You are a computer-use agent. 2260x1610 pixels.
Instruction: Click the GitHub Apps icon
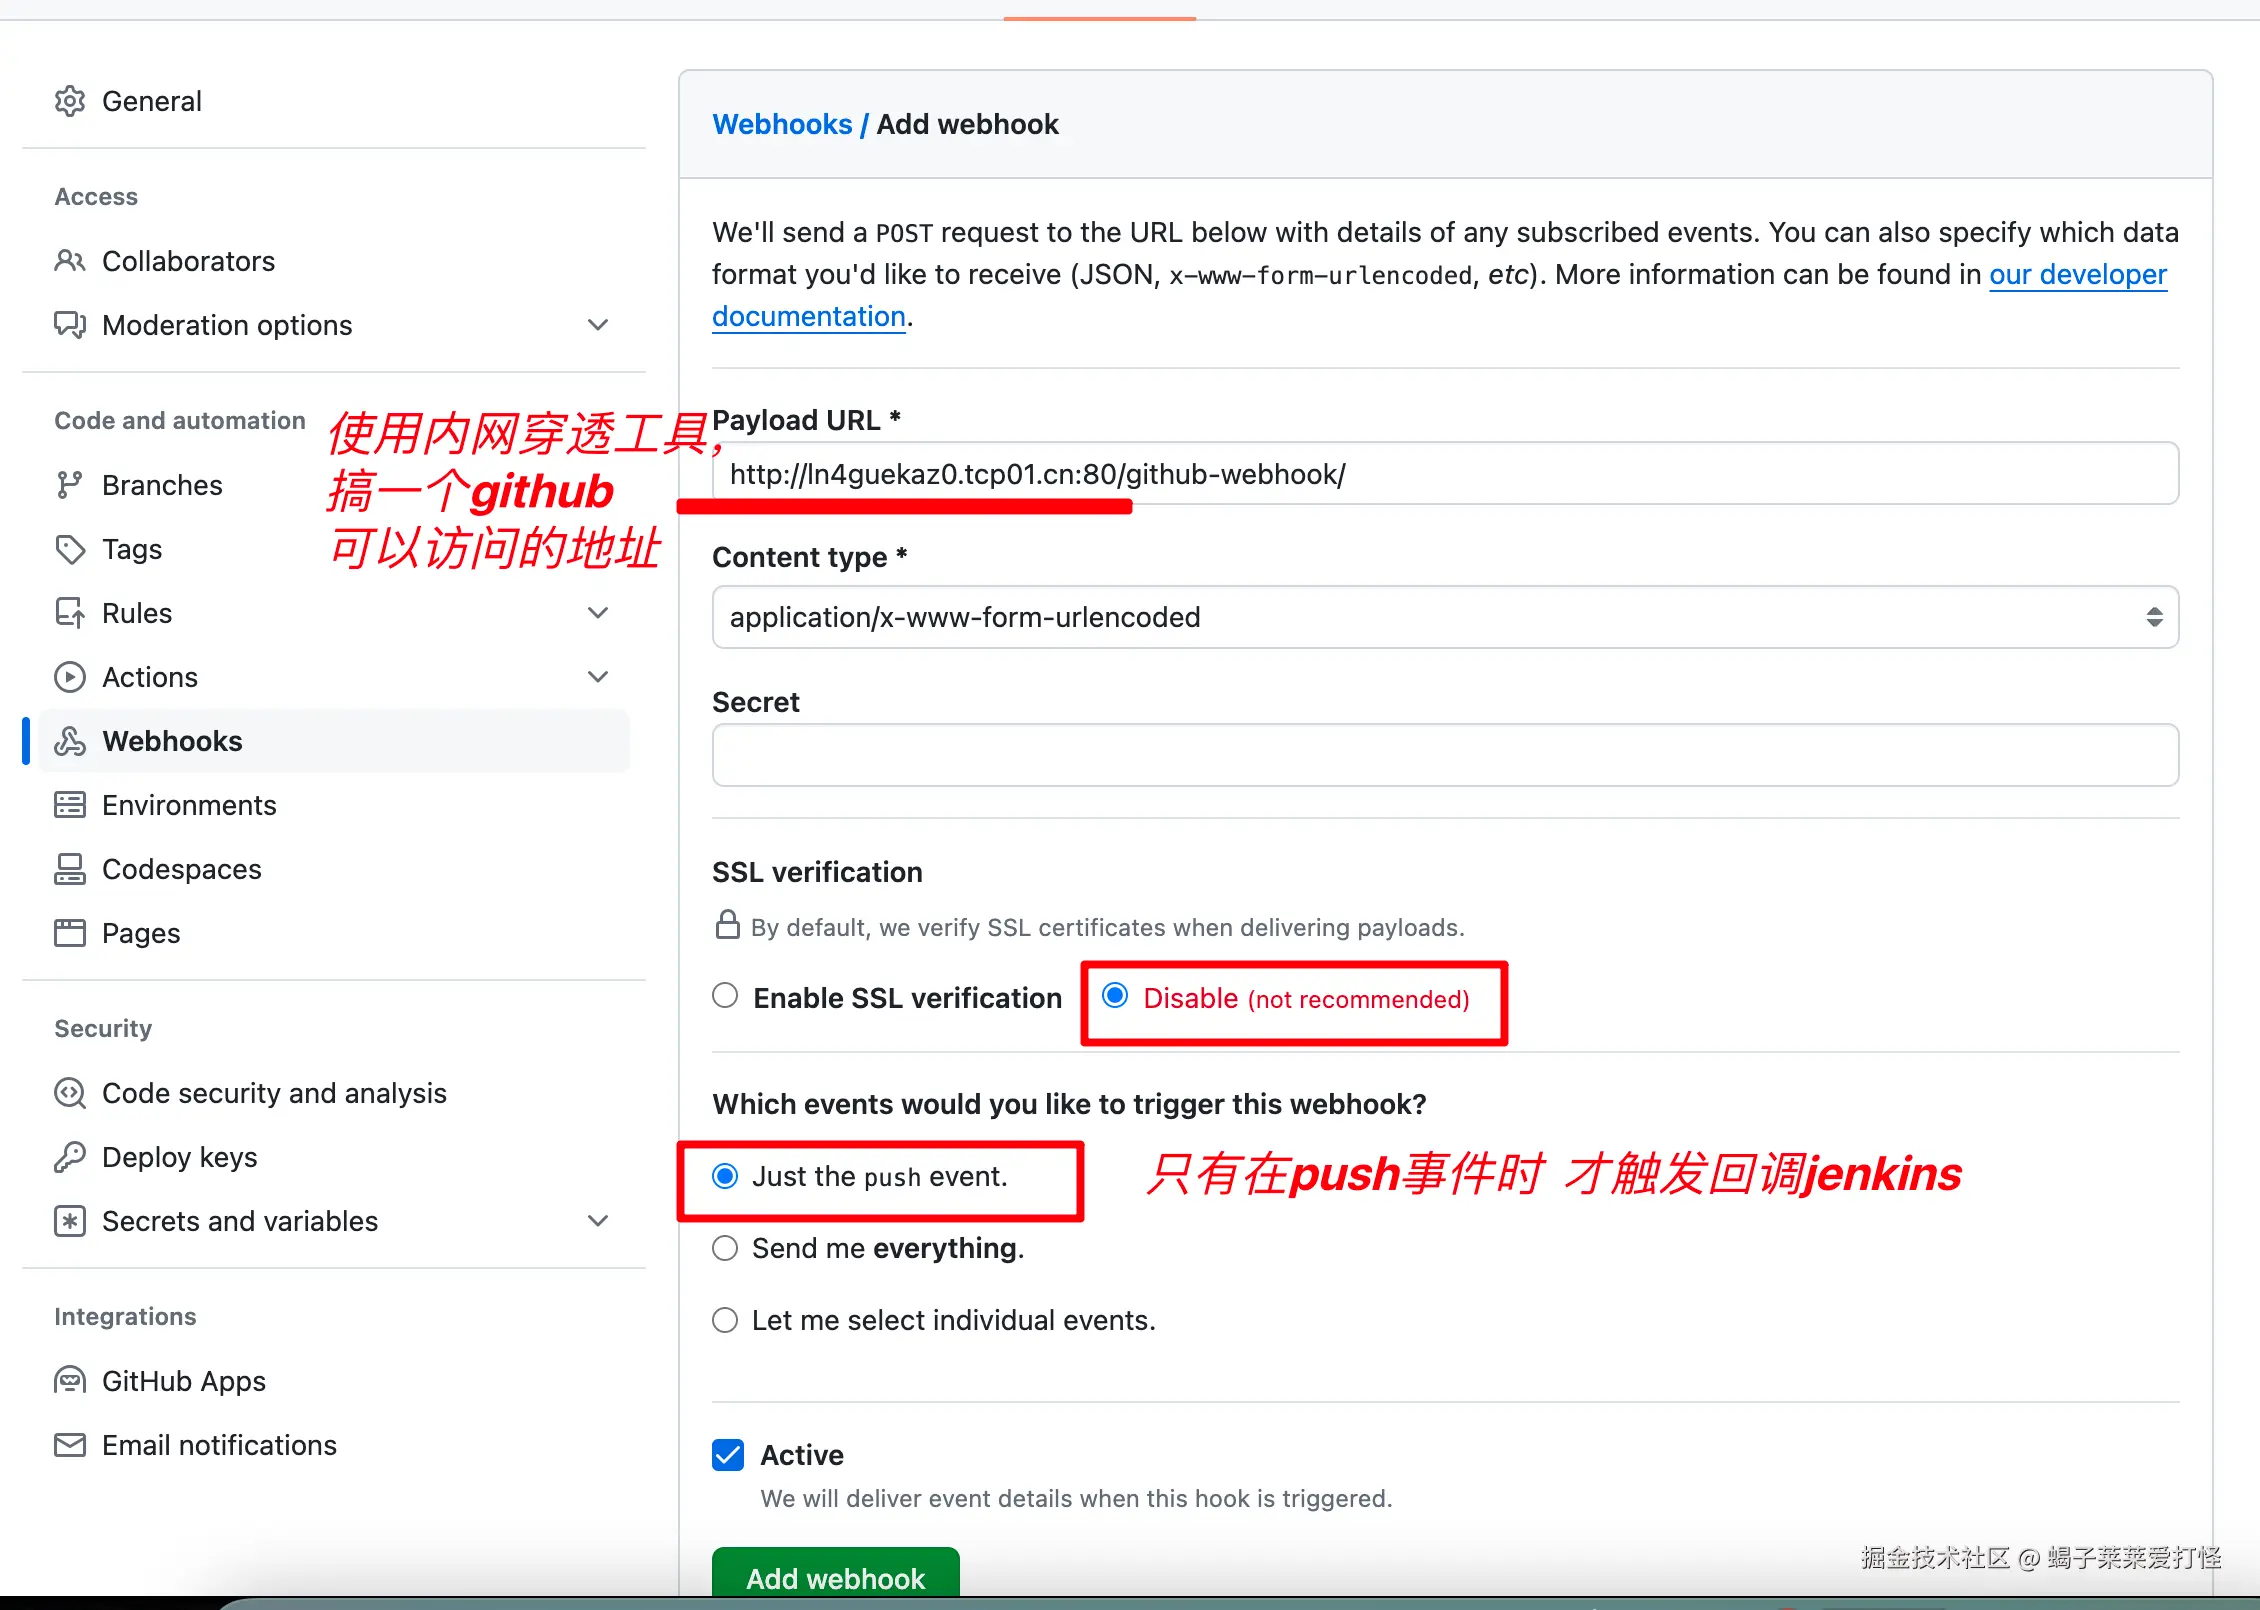[x=70, y=1381]
